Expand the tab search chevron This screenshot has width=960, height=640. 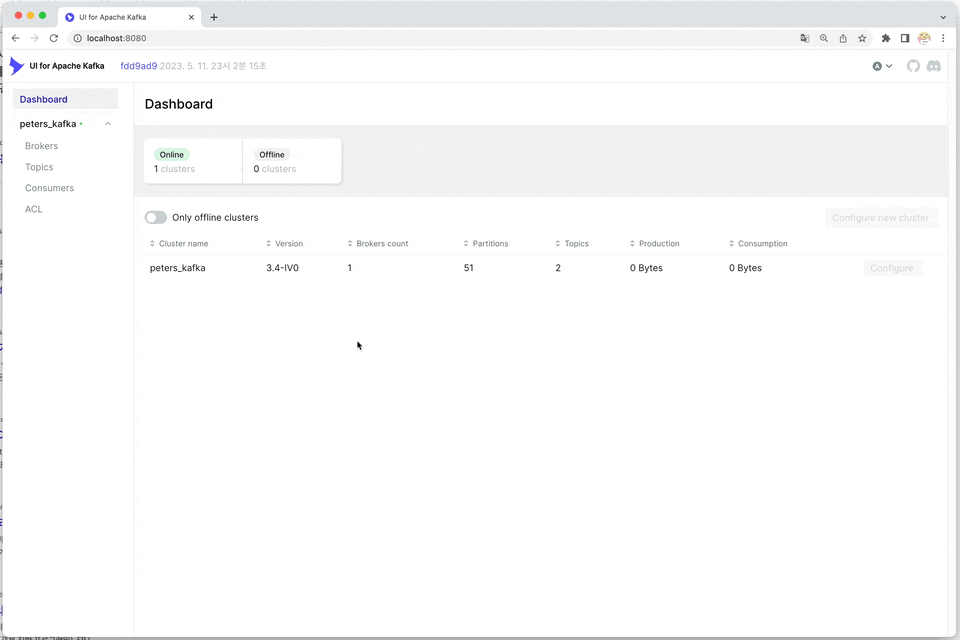click(x=943, y=17)
